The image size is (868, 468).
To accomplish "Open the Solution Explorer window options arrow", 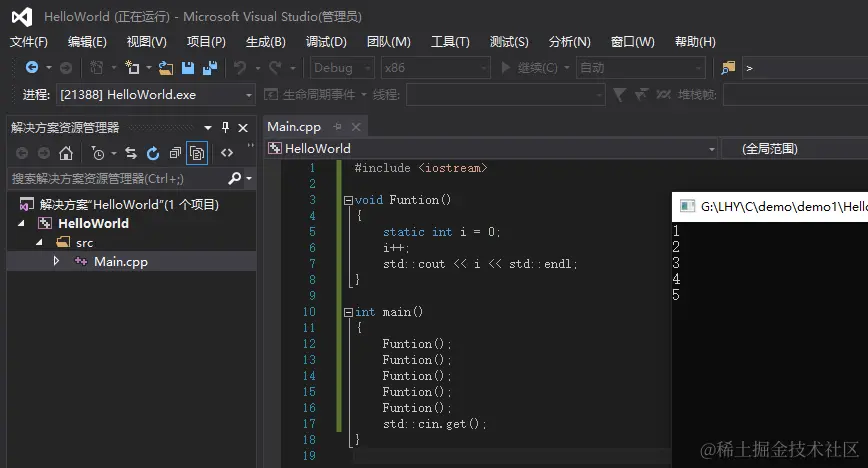I will pos(208,127).
